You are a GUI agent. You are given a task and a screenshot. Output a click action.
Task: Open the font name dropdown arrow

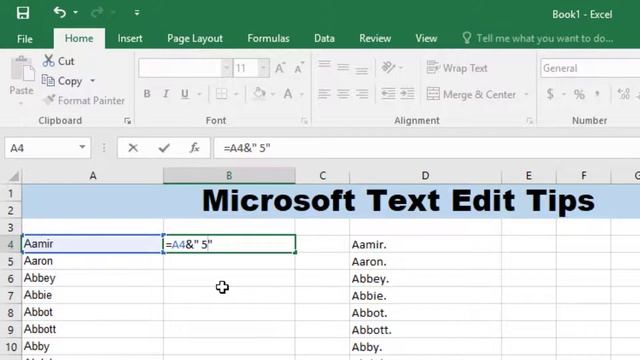[227, 68]
